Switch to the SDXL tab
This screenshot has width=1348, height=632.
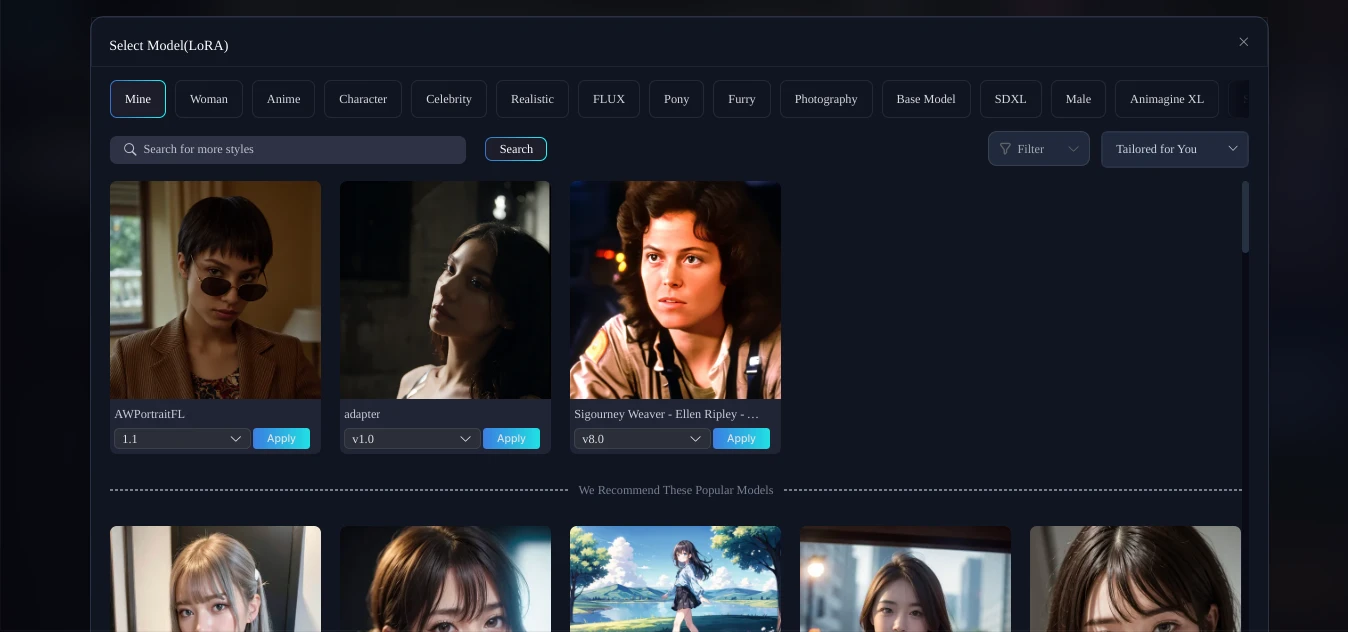pyautogui.click(x=1011, y=99)
